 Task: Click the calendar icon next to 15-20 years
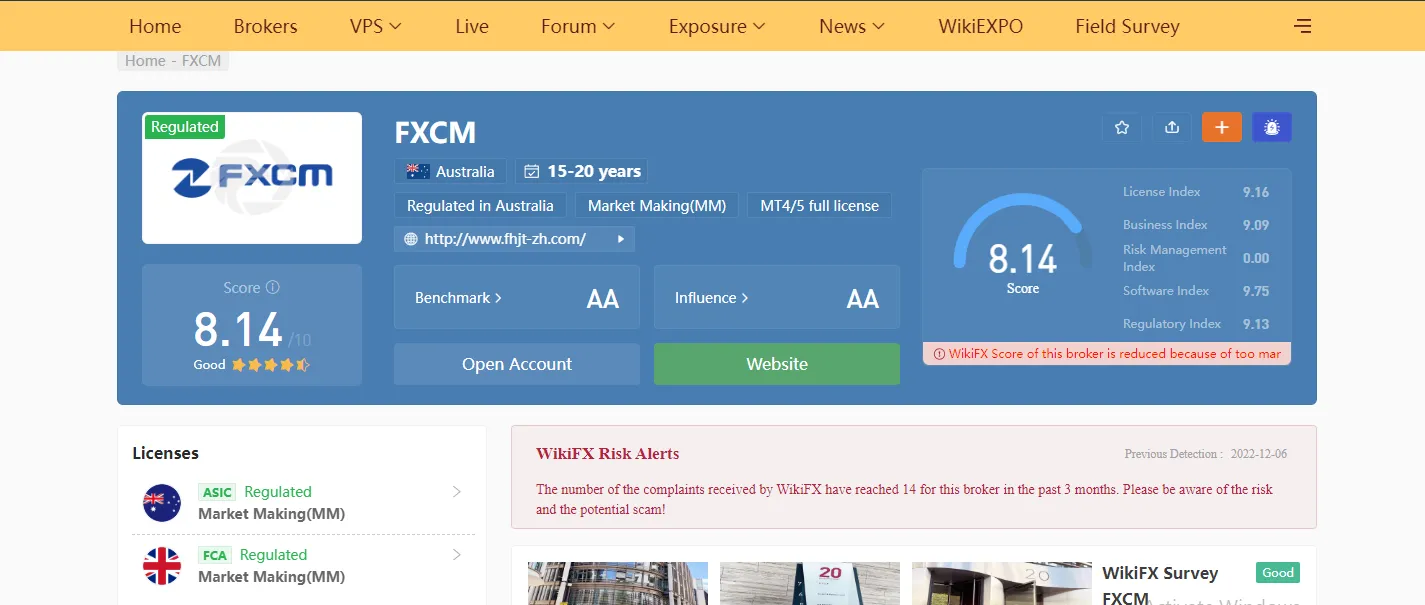[532, 171]
